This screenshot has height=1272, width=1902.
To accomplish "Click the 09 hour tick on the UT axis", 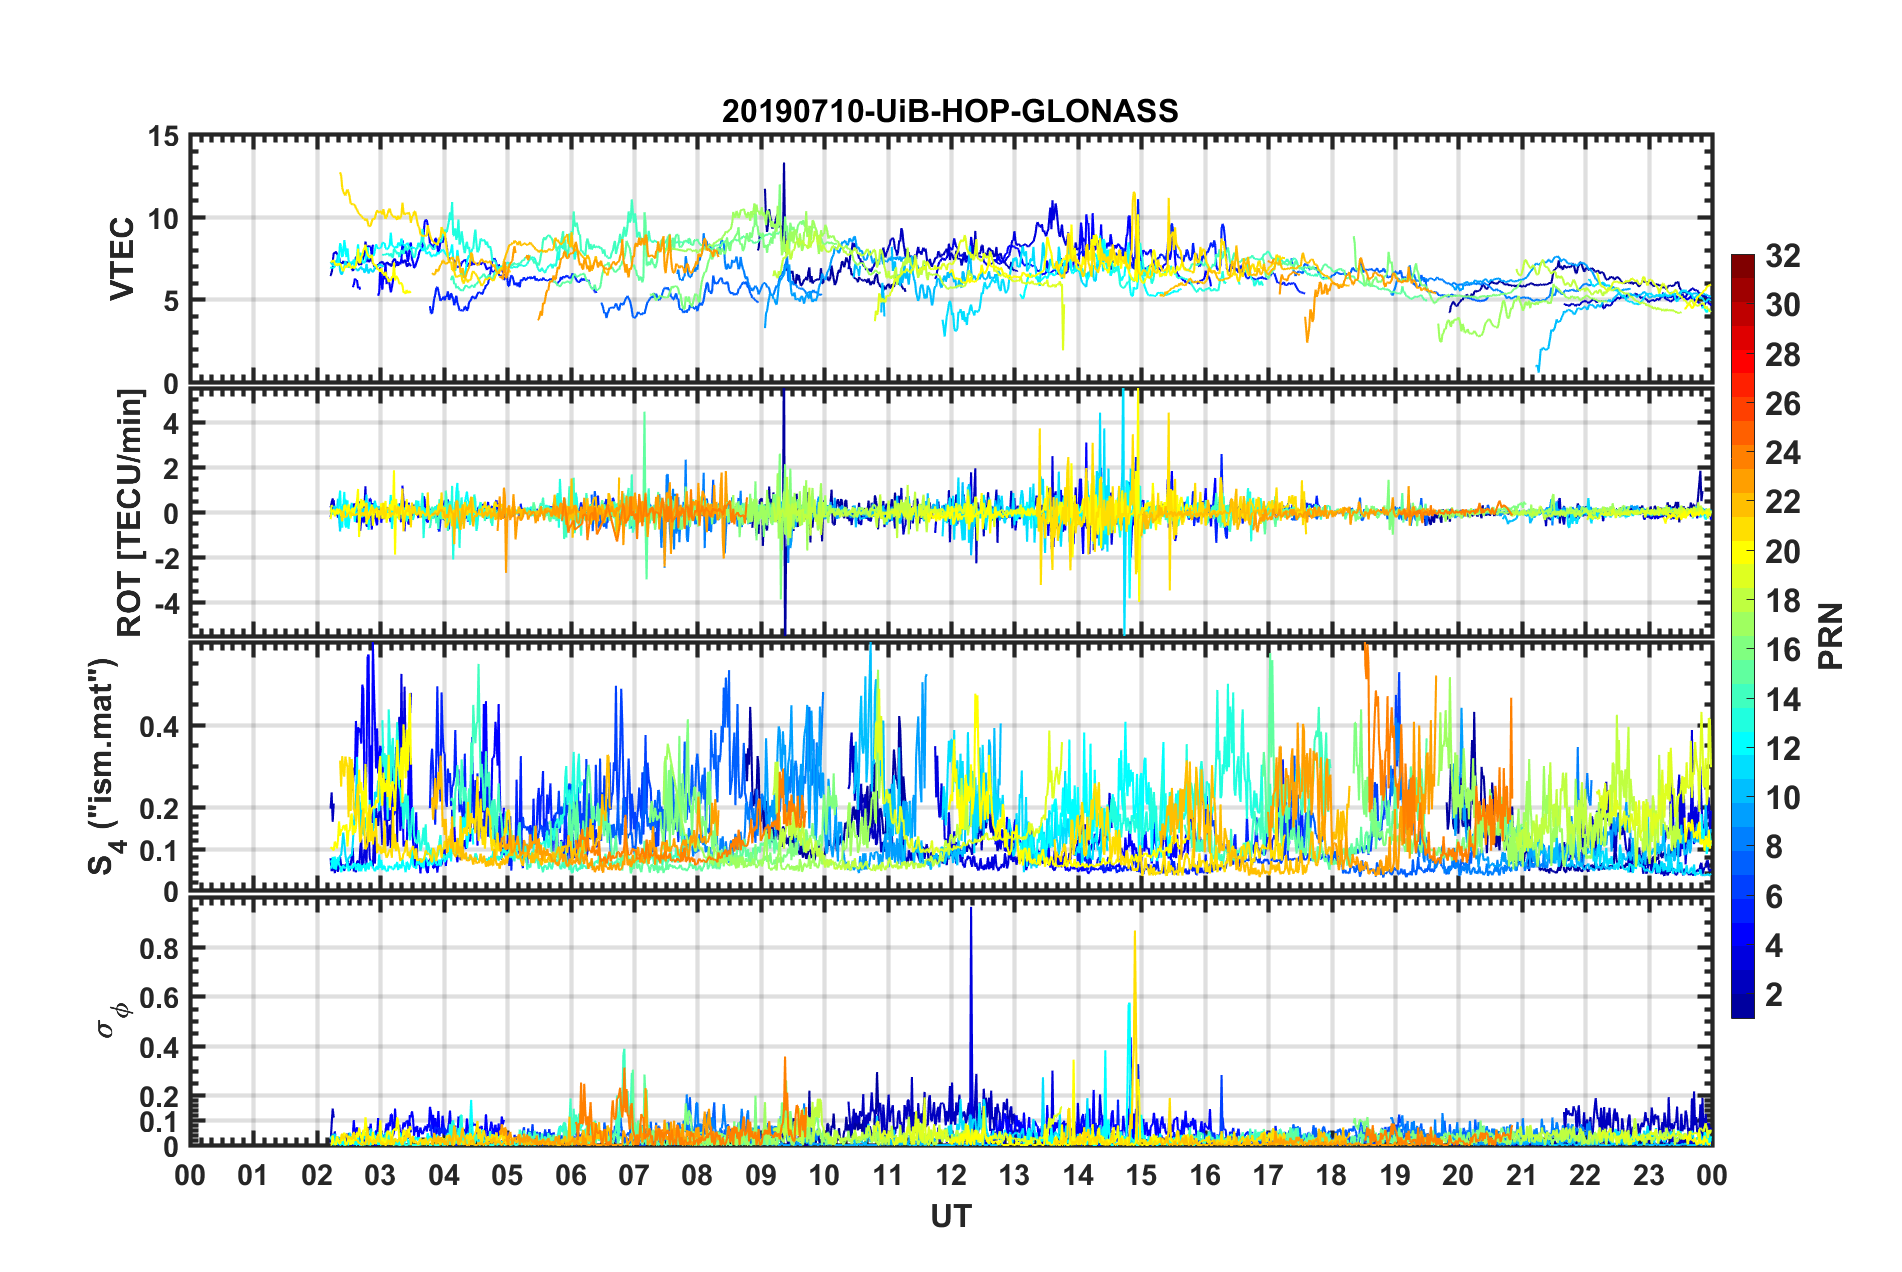I will pos(761,1175).
